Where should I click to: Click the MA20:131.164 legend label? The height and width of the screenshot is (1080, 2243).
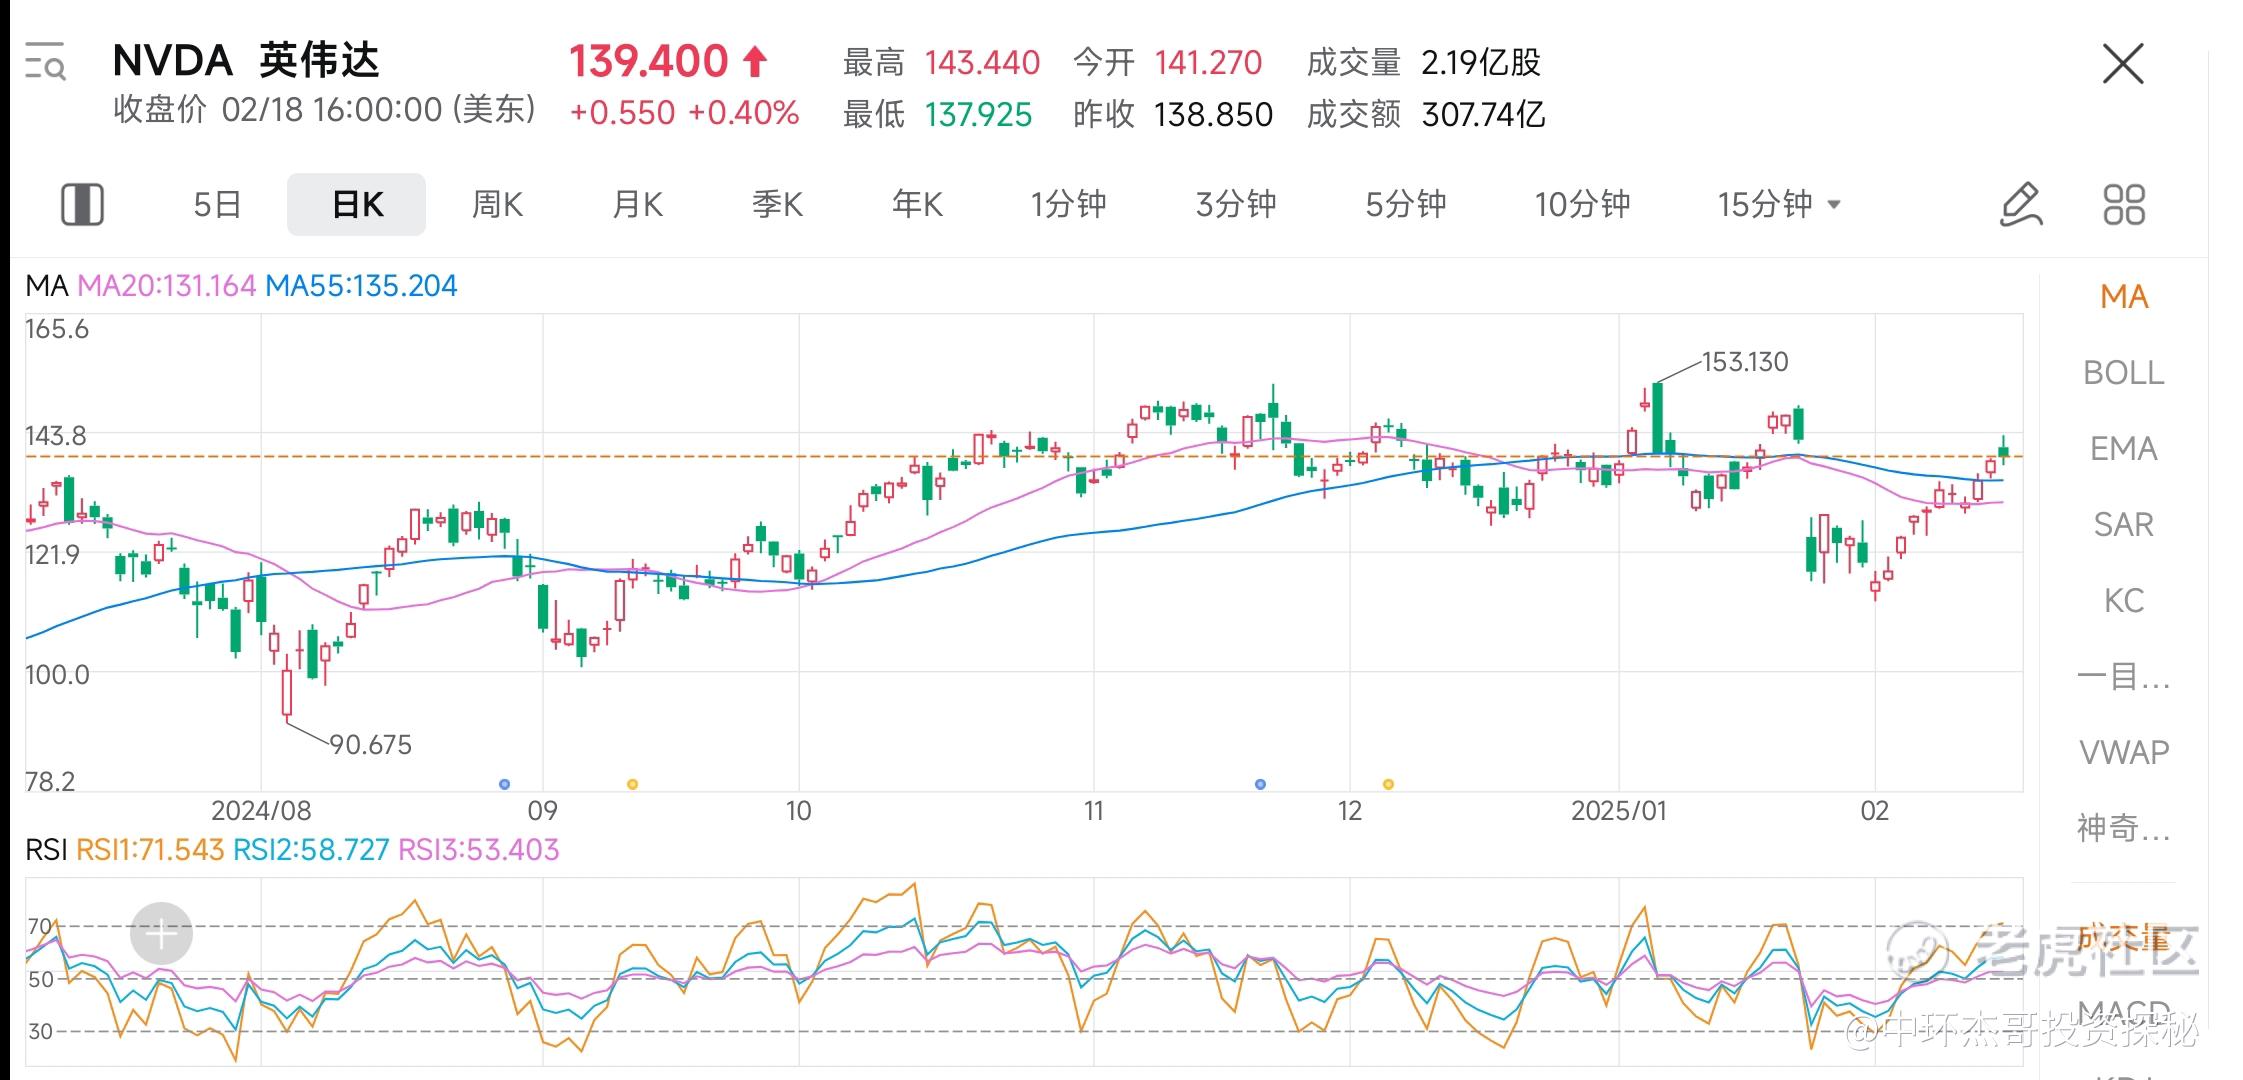coord(166,286)
